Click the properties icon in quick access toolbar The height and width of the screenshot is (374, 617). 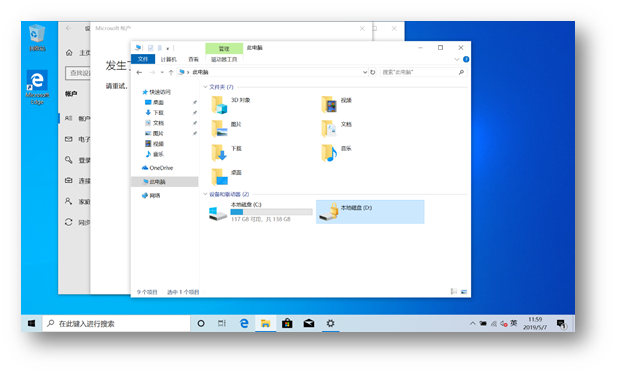(150, 48)
